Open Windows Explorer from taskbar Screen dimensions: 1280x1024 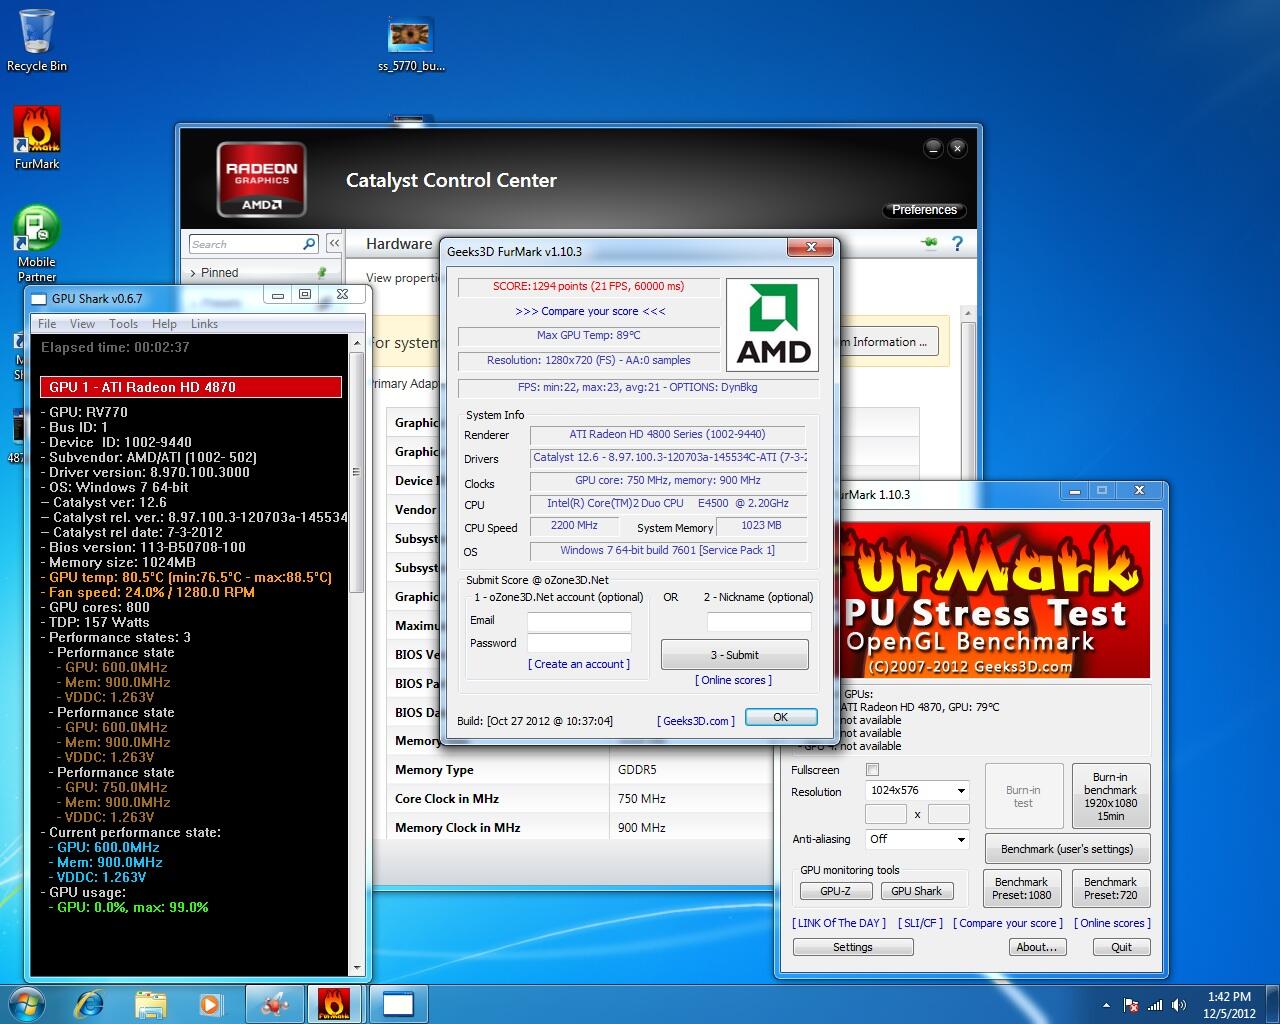[150, 1003]
